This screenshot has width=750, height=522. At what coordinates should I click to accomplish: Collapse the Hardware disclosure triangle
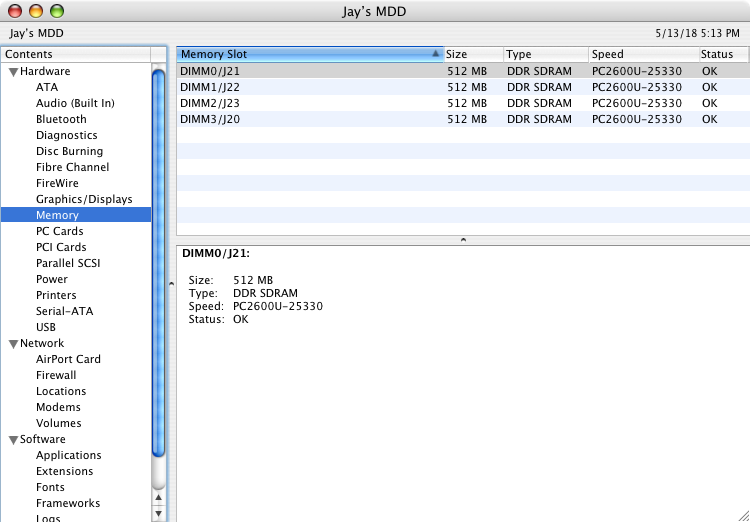coord(13,72)
